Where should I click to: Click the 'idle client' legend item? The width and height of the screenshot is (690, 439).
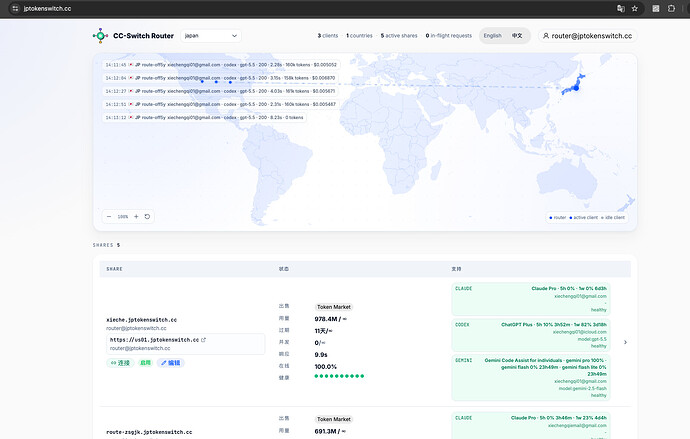pos(613,217)
